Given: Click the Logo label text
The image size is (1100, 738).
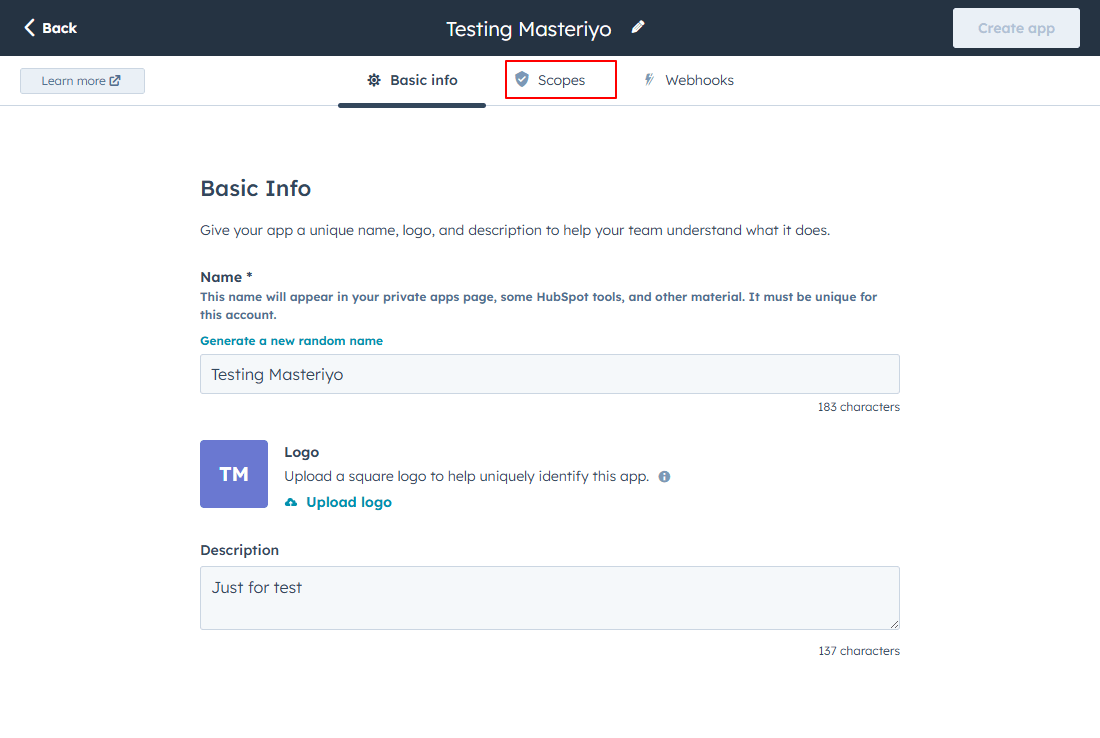Looking at the screenshot, I should (302, 452).
